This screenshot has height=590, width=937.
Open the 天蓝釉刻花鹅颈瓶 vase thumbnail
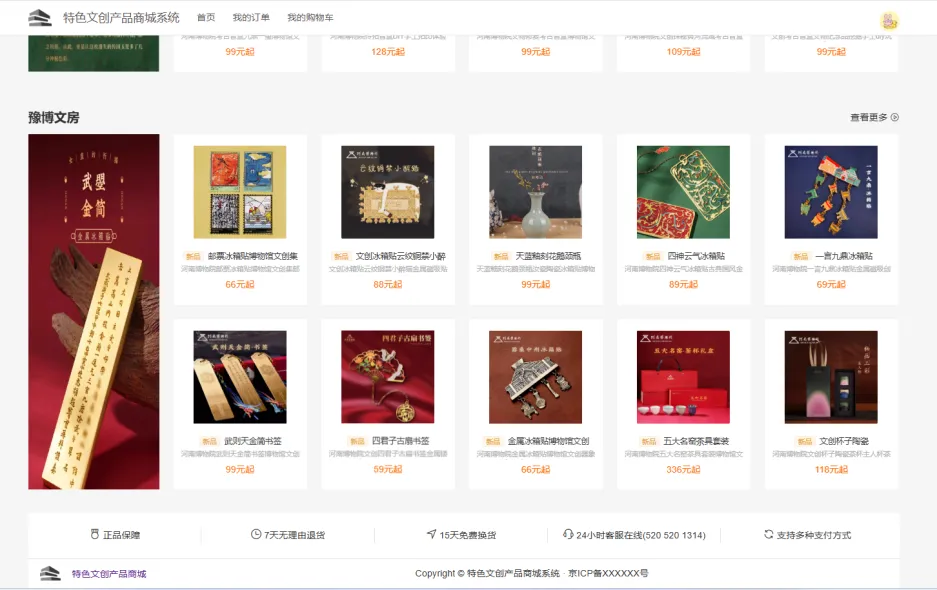point(535,192)
